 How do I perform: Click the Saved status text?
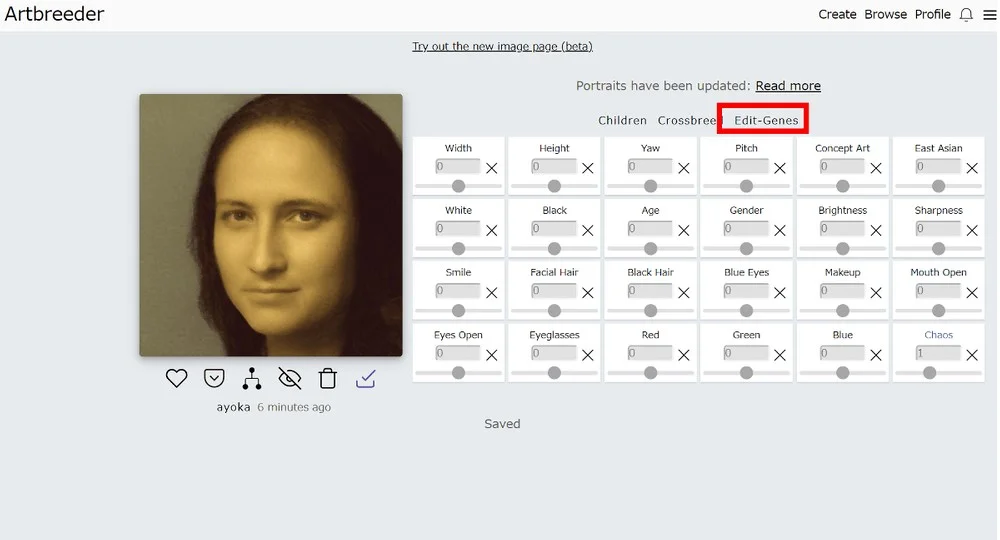click(x=502, y=424)
